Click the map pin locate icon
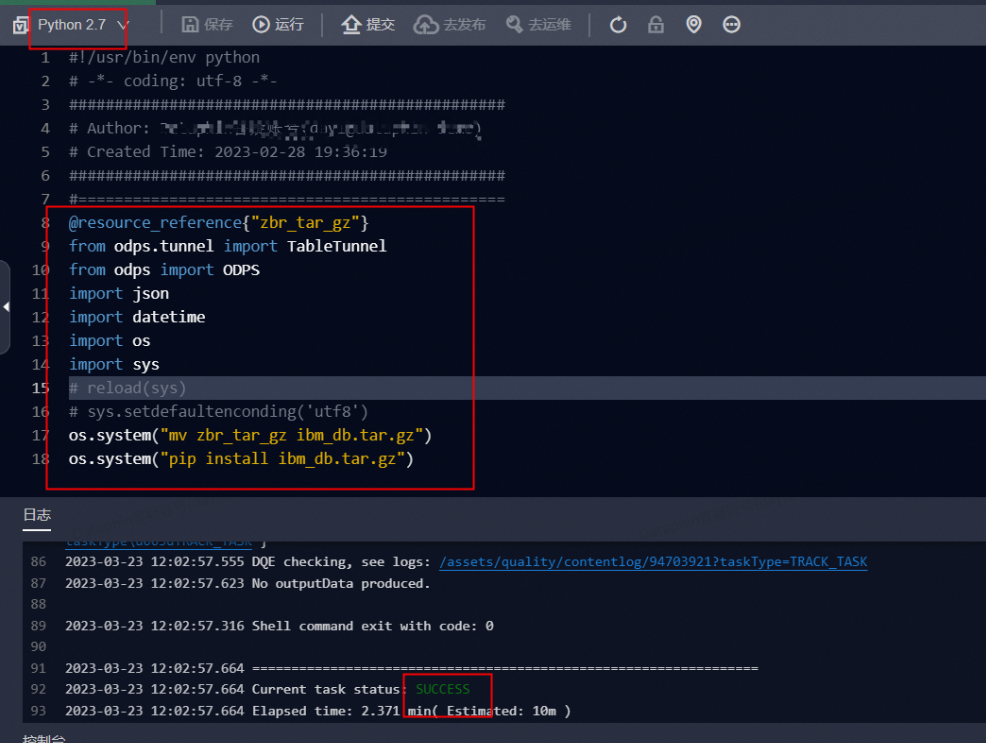 [694, 24]
